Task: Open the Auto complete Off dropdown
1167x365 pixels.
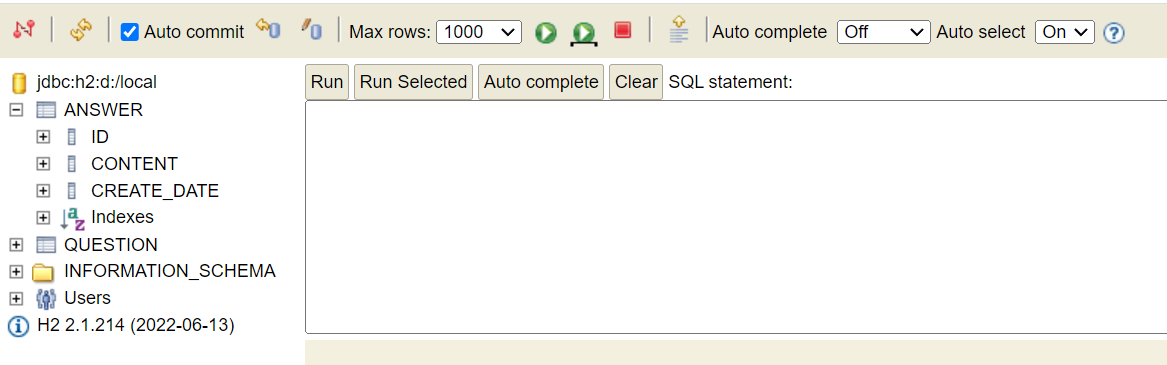Action: (883, 32)
